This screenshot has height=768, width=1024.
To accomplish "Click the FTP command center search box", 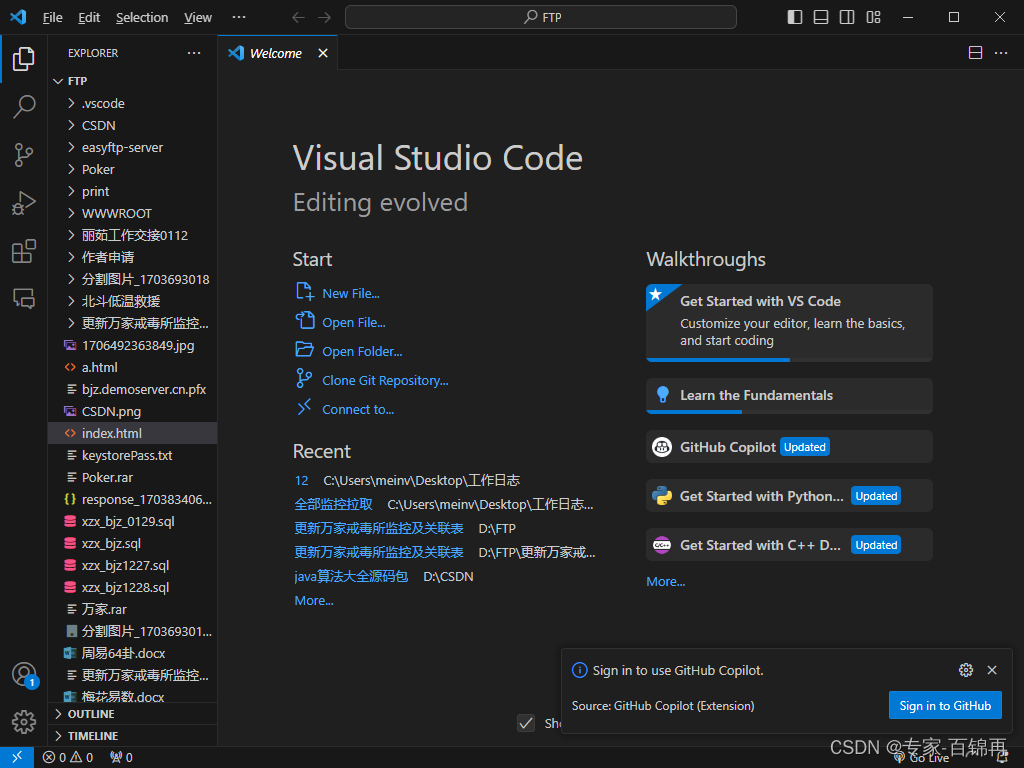I will (x=541, y=17).
